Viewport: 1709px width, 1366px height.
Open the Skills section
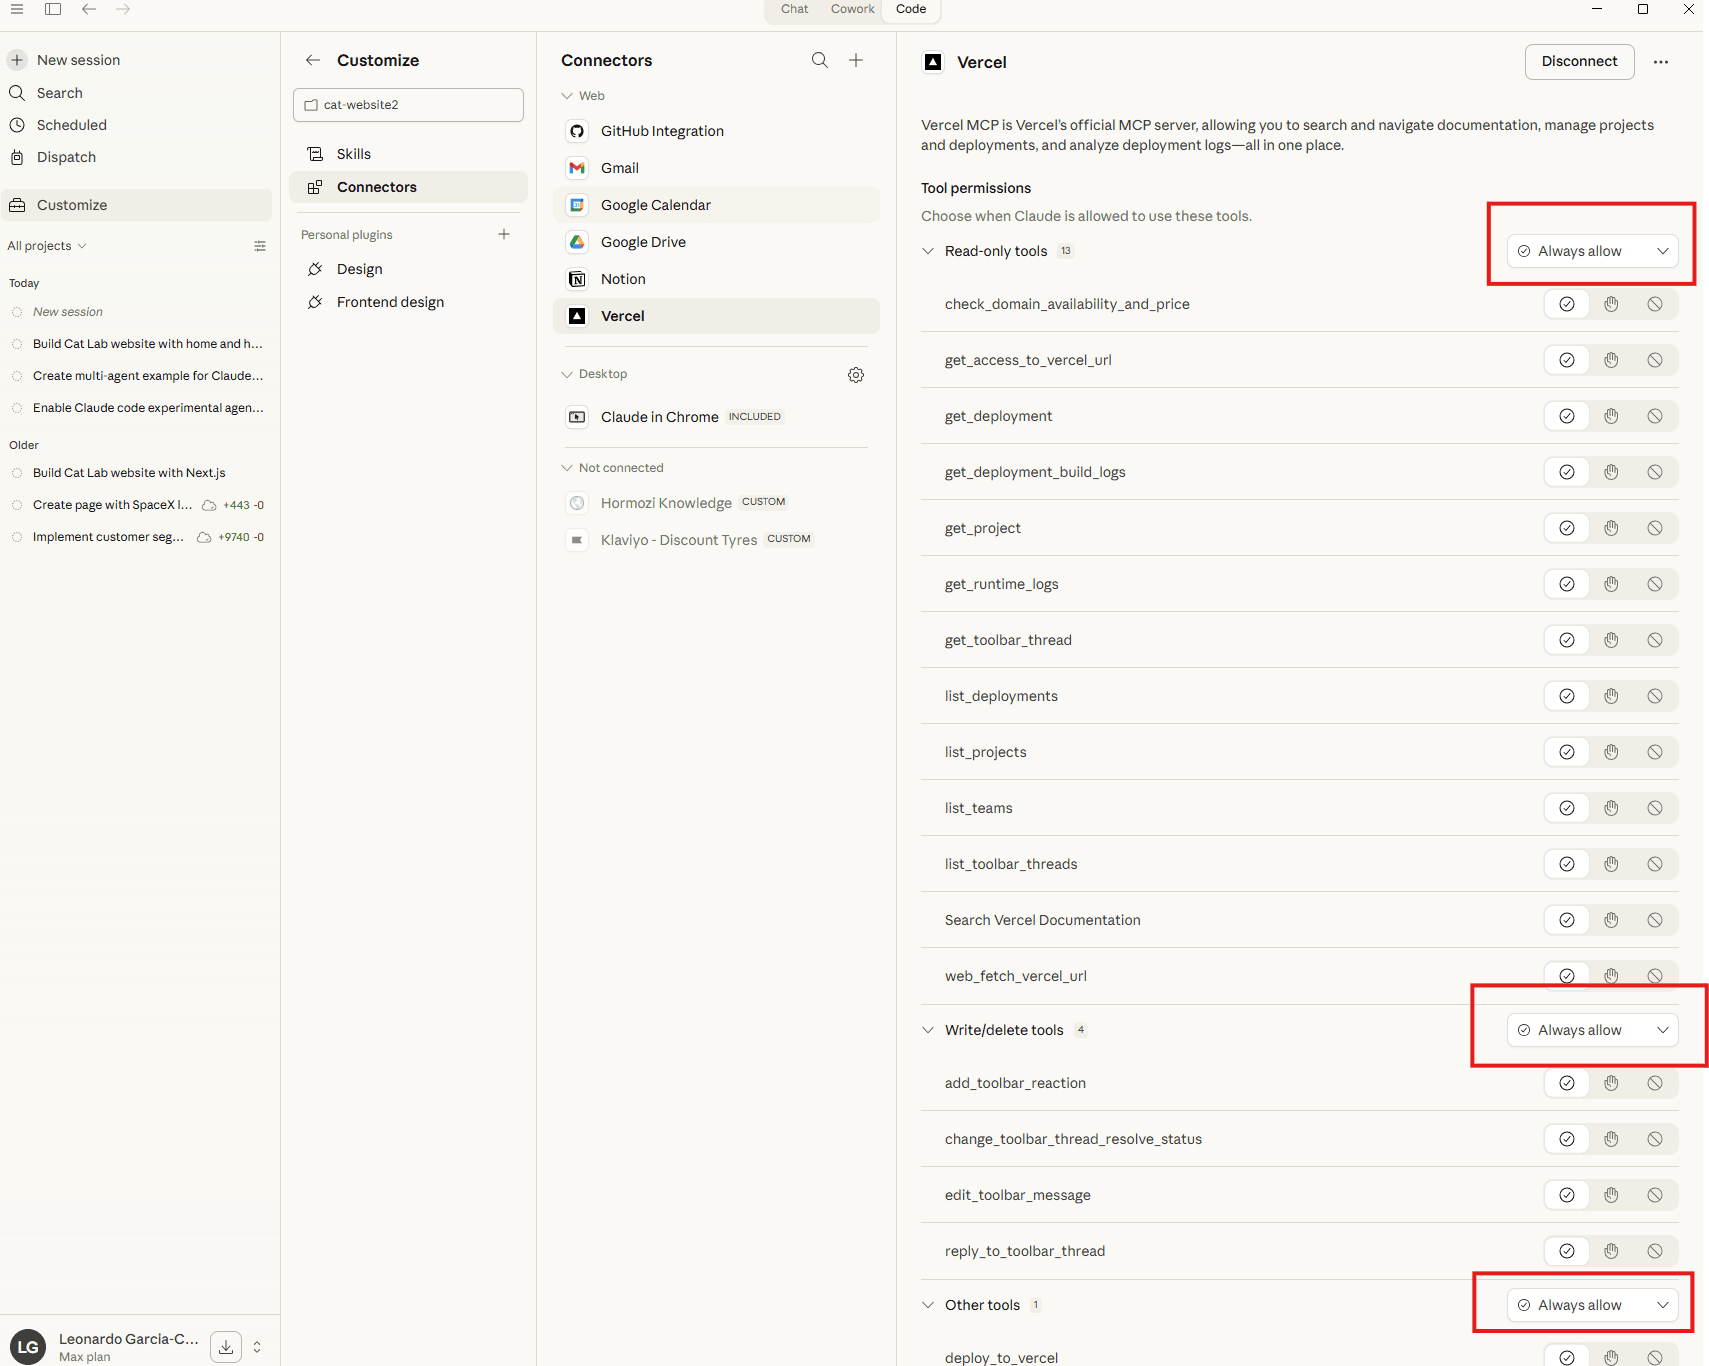click(408, 154)
